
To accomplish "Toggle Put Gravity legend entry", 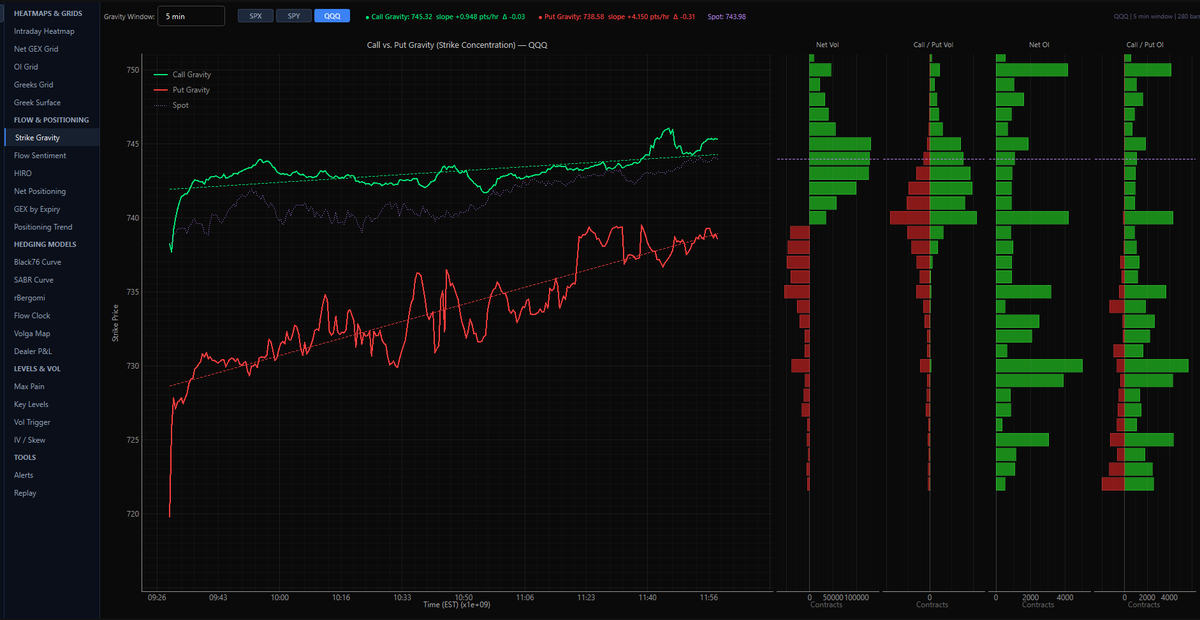I will (181, 90).
